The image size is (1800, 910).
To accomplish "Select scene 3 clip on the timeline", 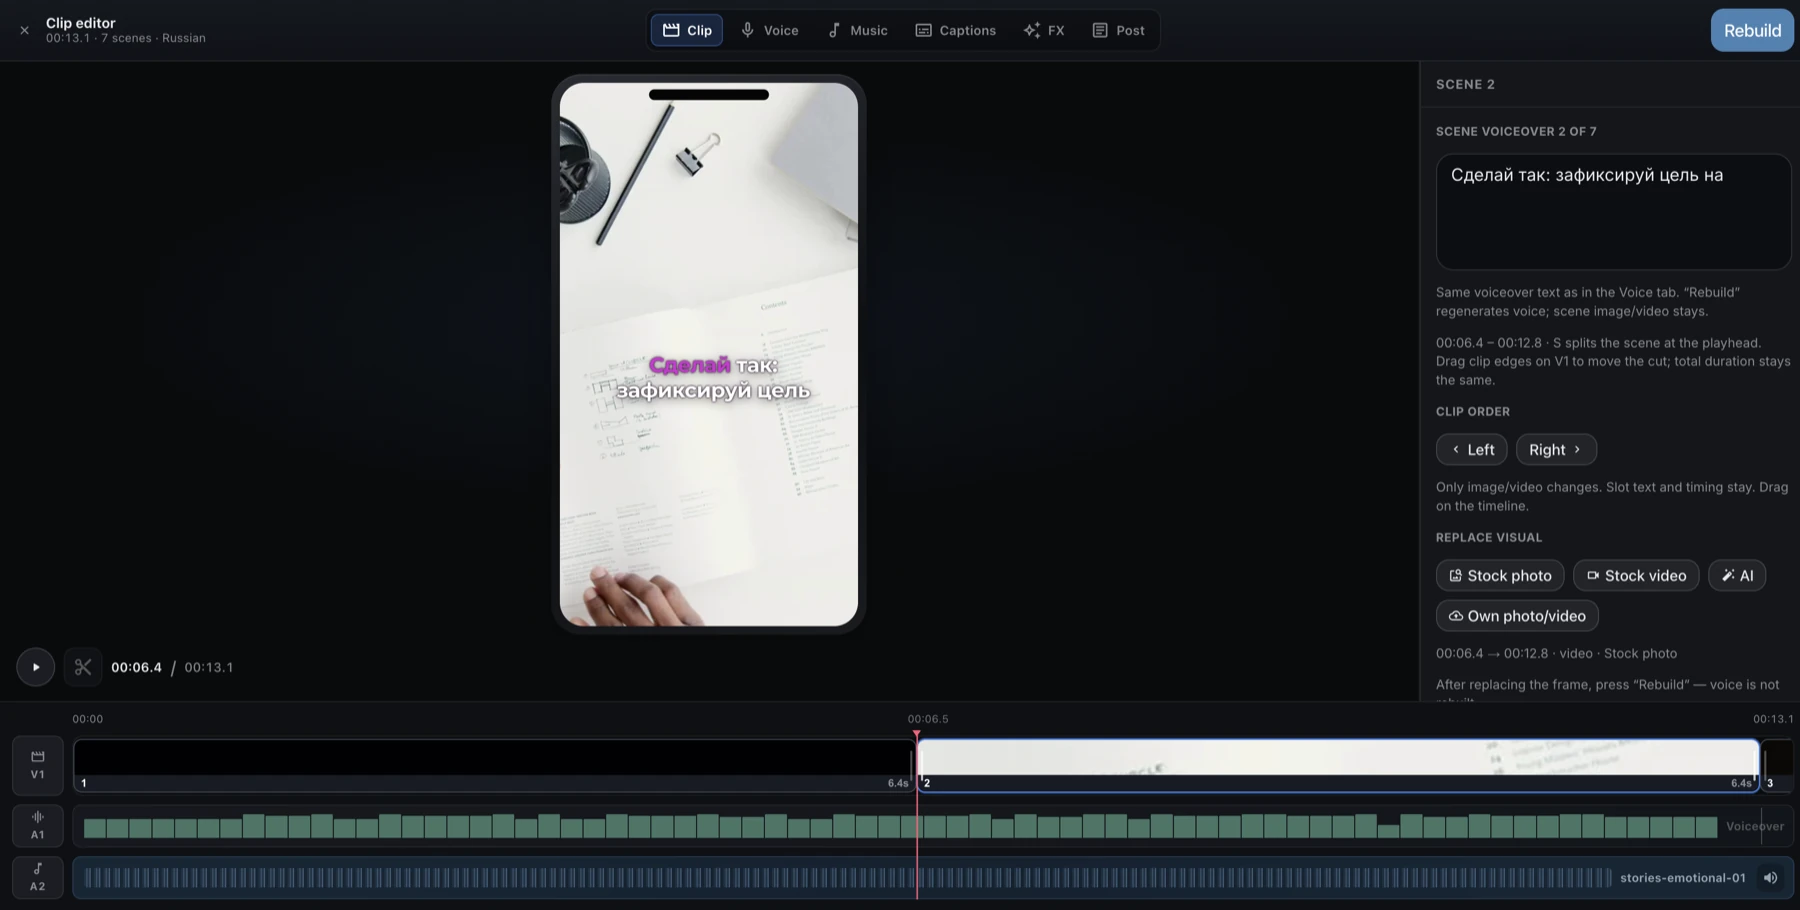I will [x=1776, y=766].
